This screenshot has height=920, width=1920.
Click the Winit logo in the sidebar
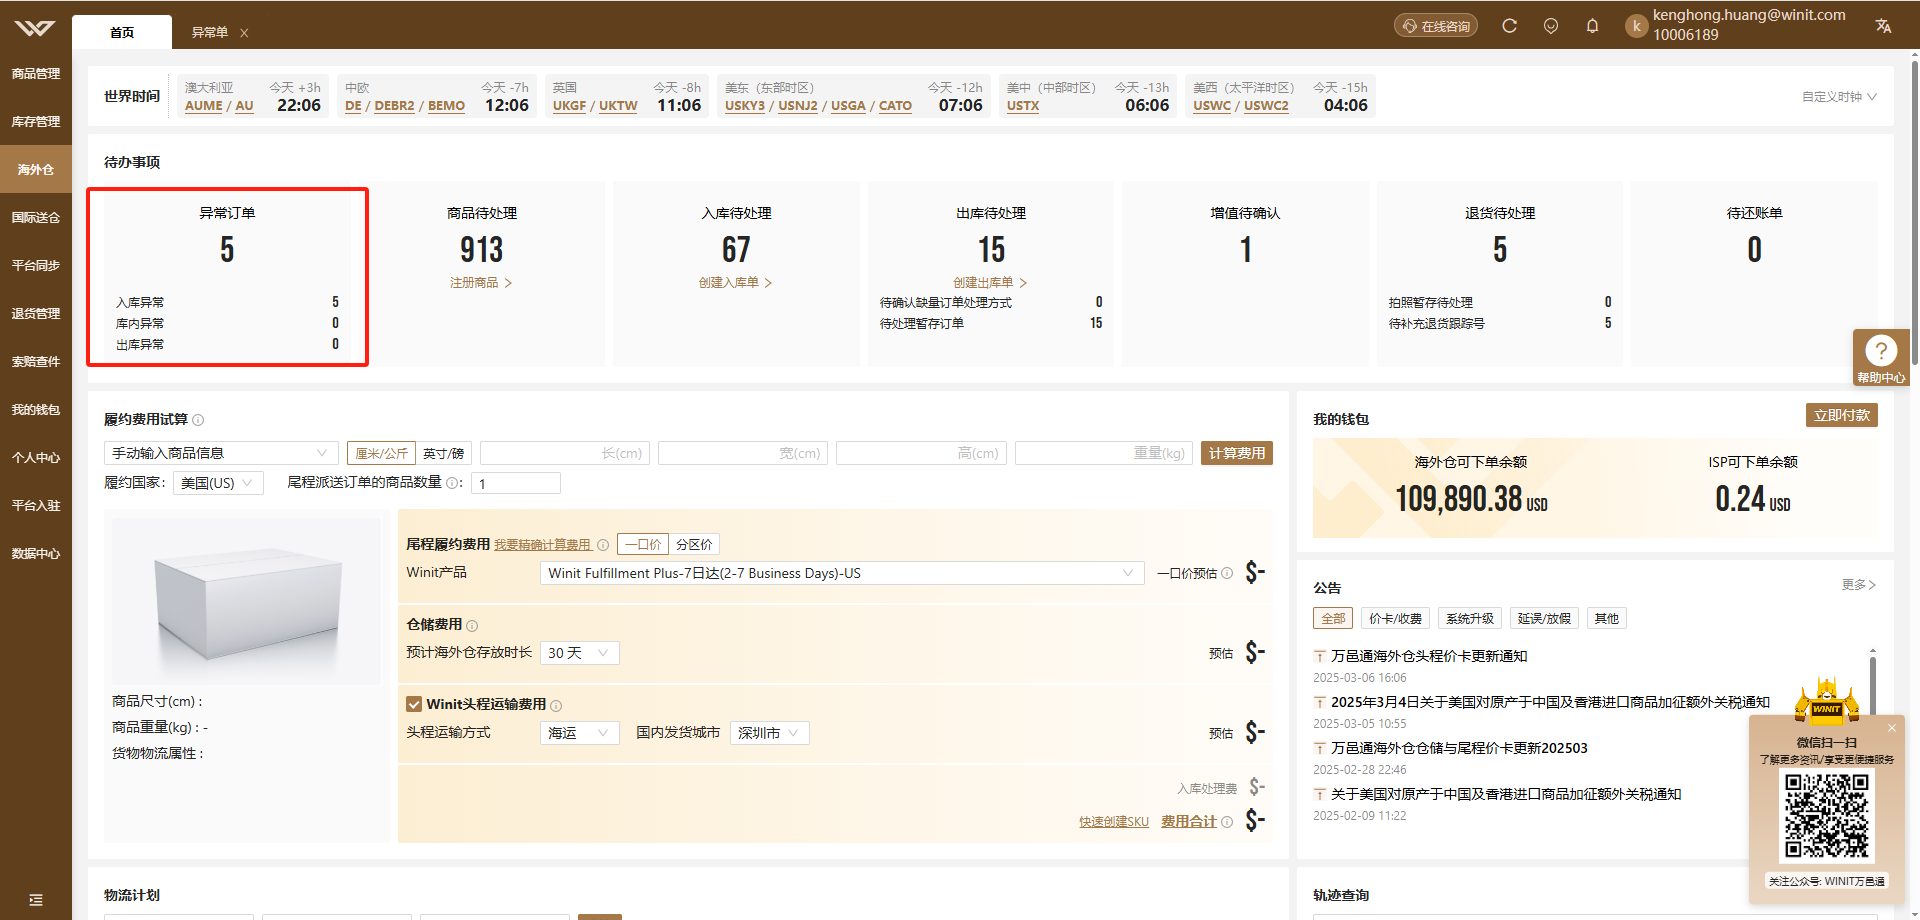click(35, 28)
